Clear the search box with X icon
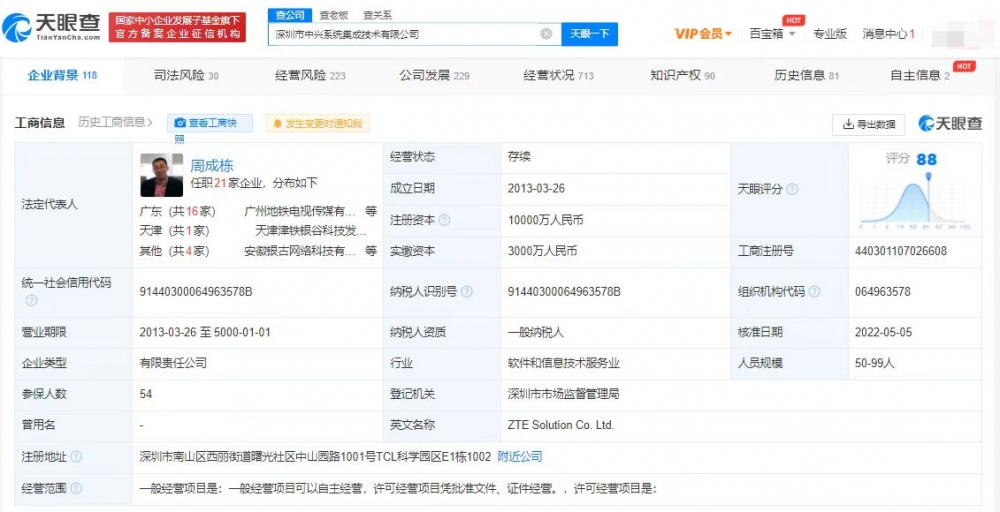Screen dimensions: 1000x512 pyautogui.click(x=546, y=34)
